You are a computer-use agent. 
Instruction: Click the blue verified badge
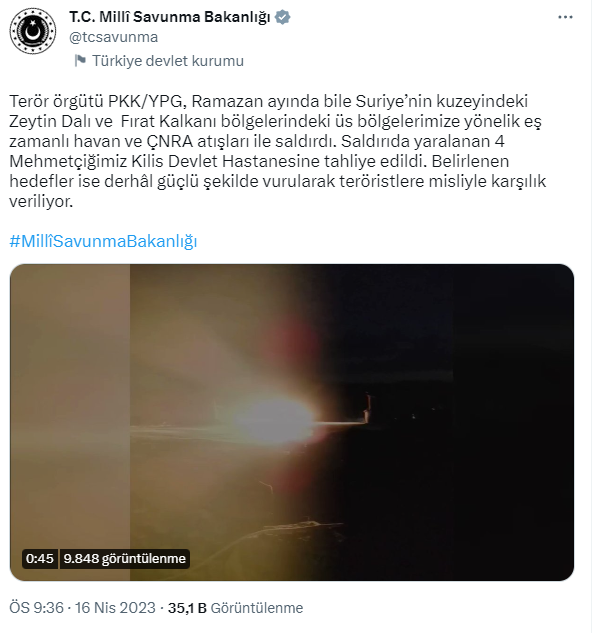pos(282,17)
